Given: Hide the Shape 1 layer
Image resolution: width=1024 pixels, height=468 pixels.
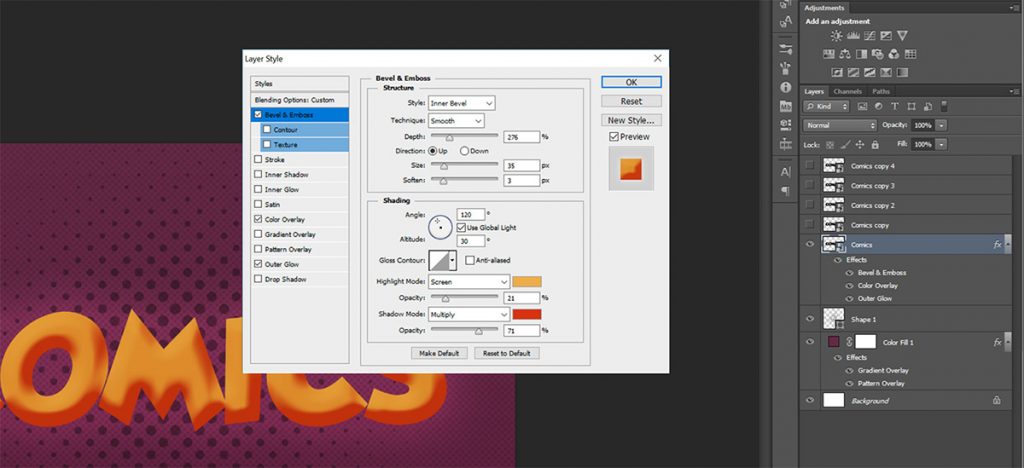Looking at the screenshot, I should point(811,318).
